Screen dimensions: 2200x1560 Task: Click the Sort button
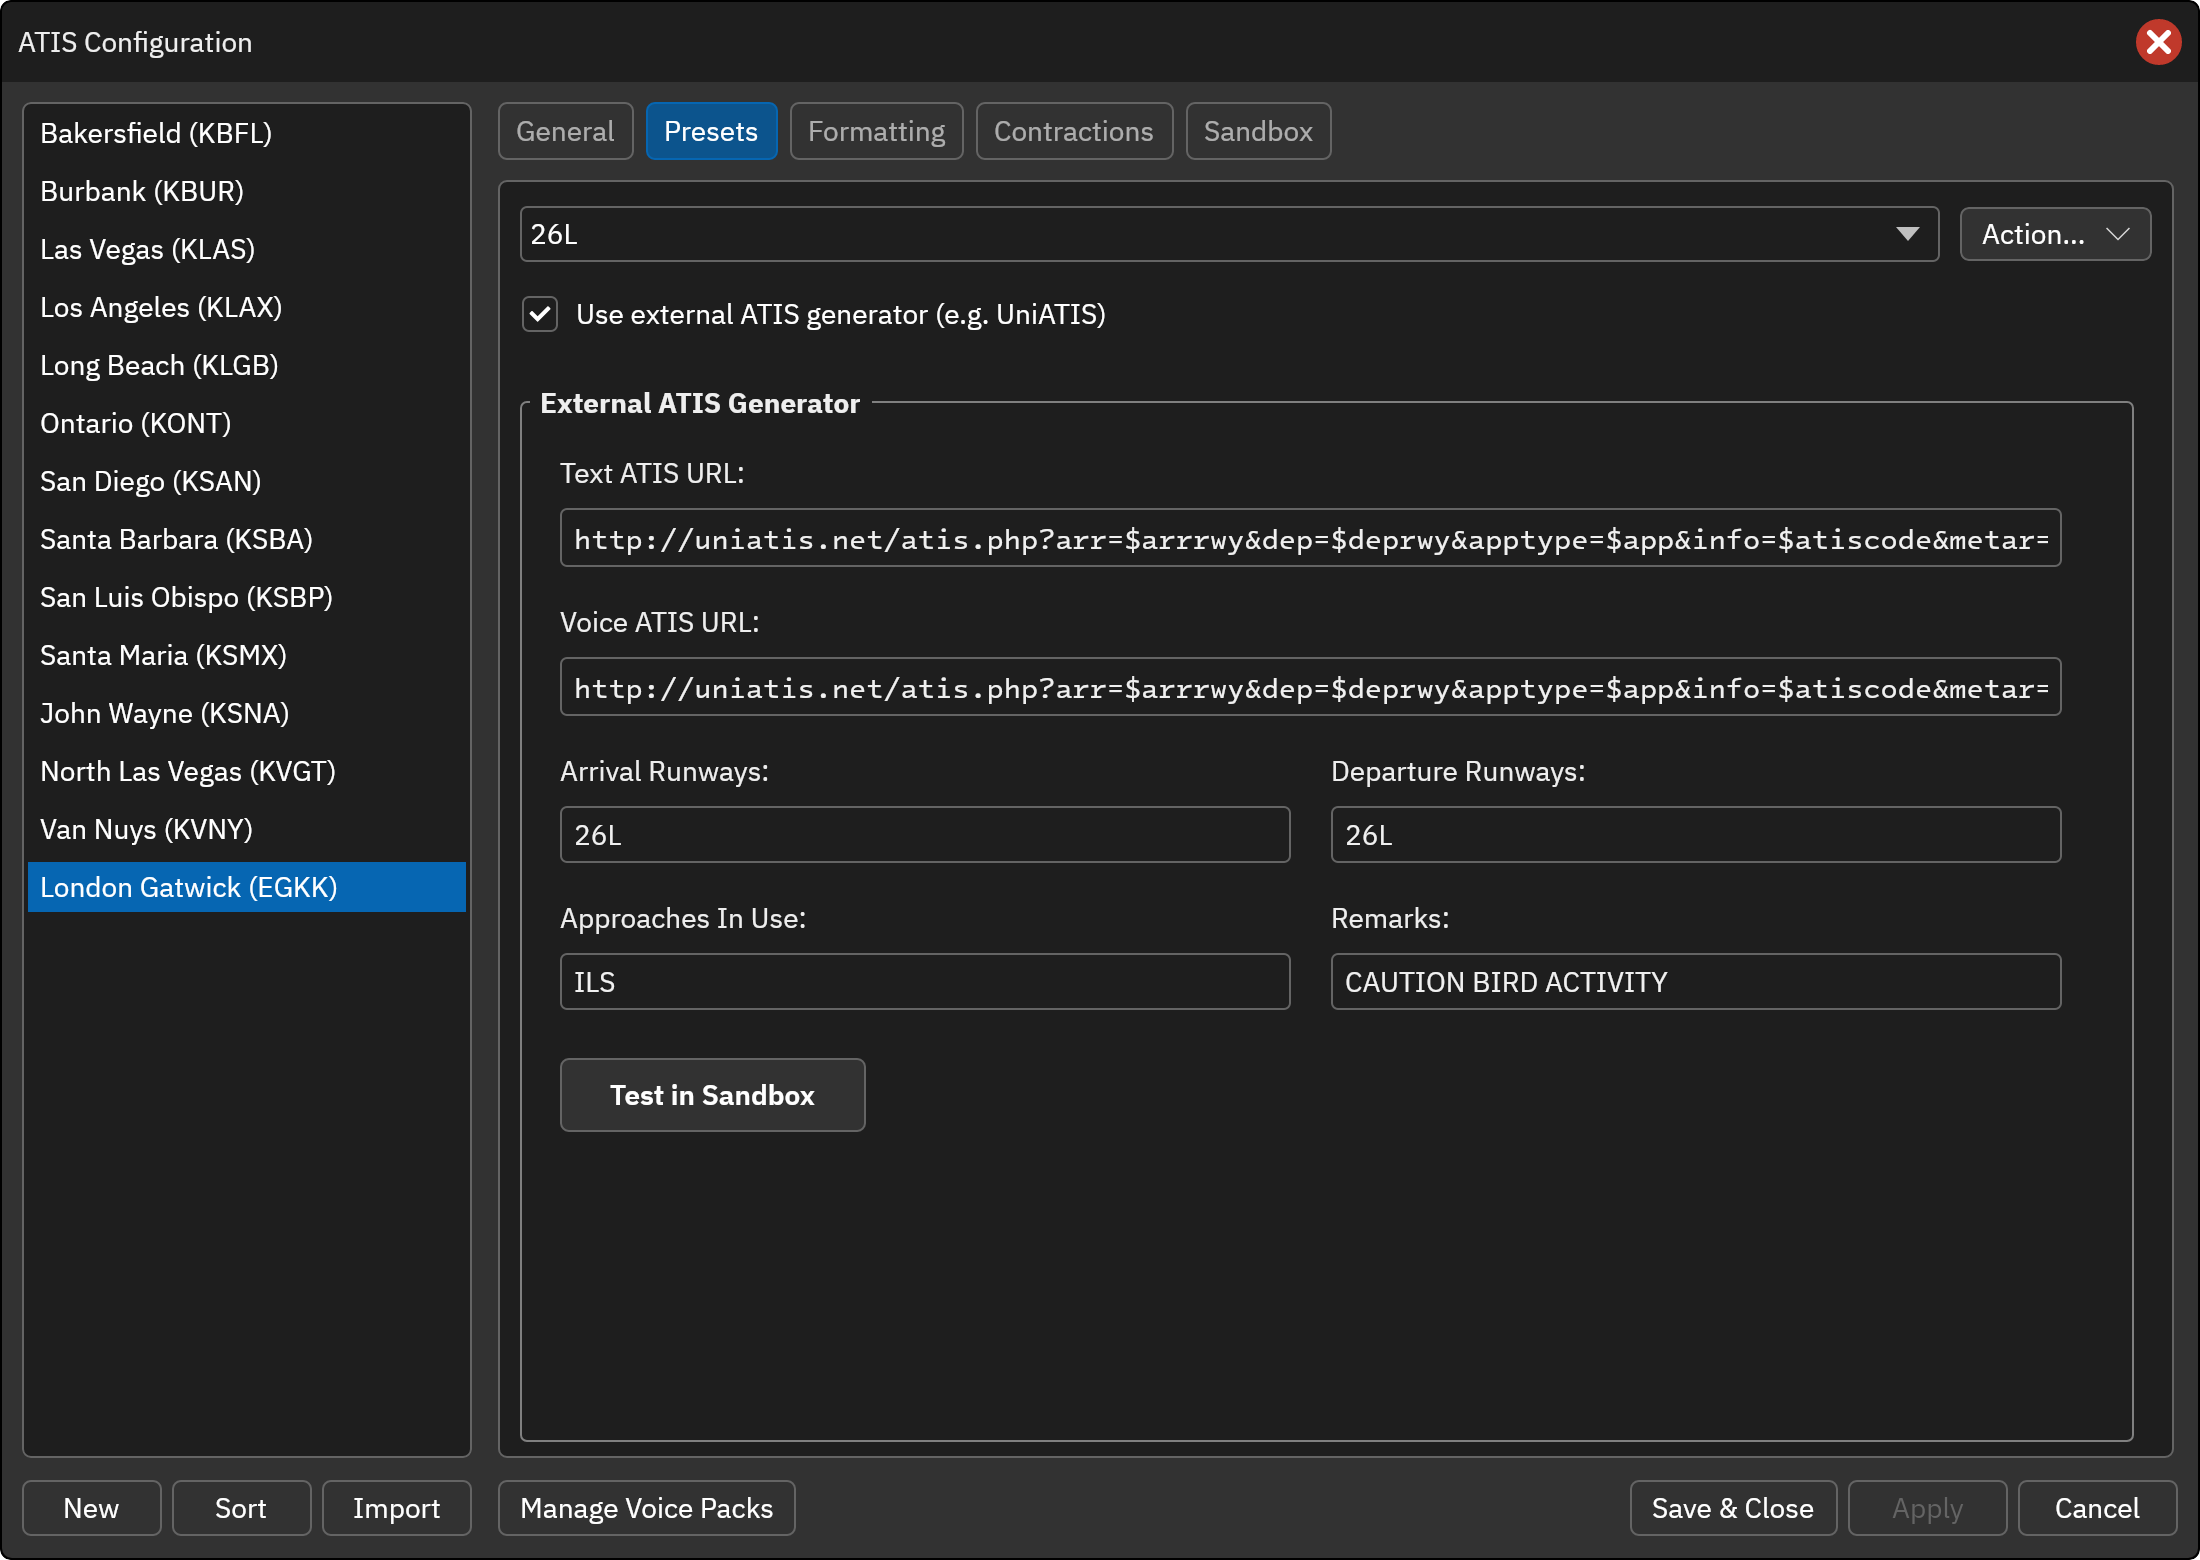click(x=241, y=1508)
